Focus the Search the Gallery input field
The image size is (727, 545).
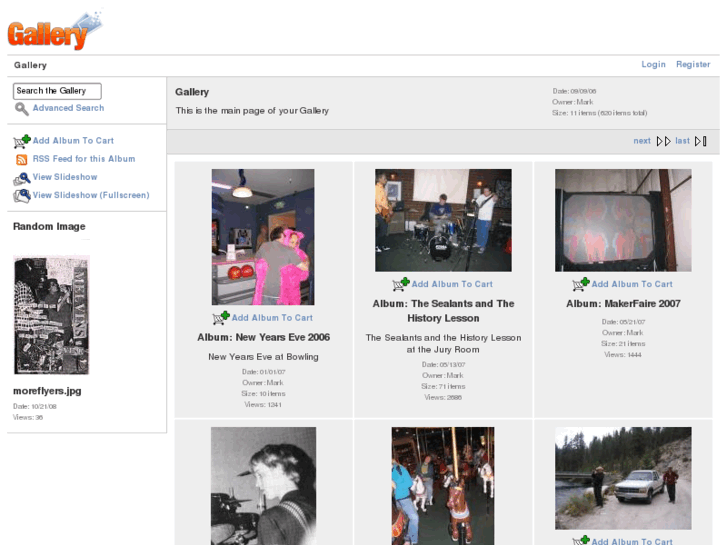coord(57,91)
